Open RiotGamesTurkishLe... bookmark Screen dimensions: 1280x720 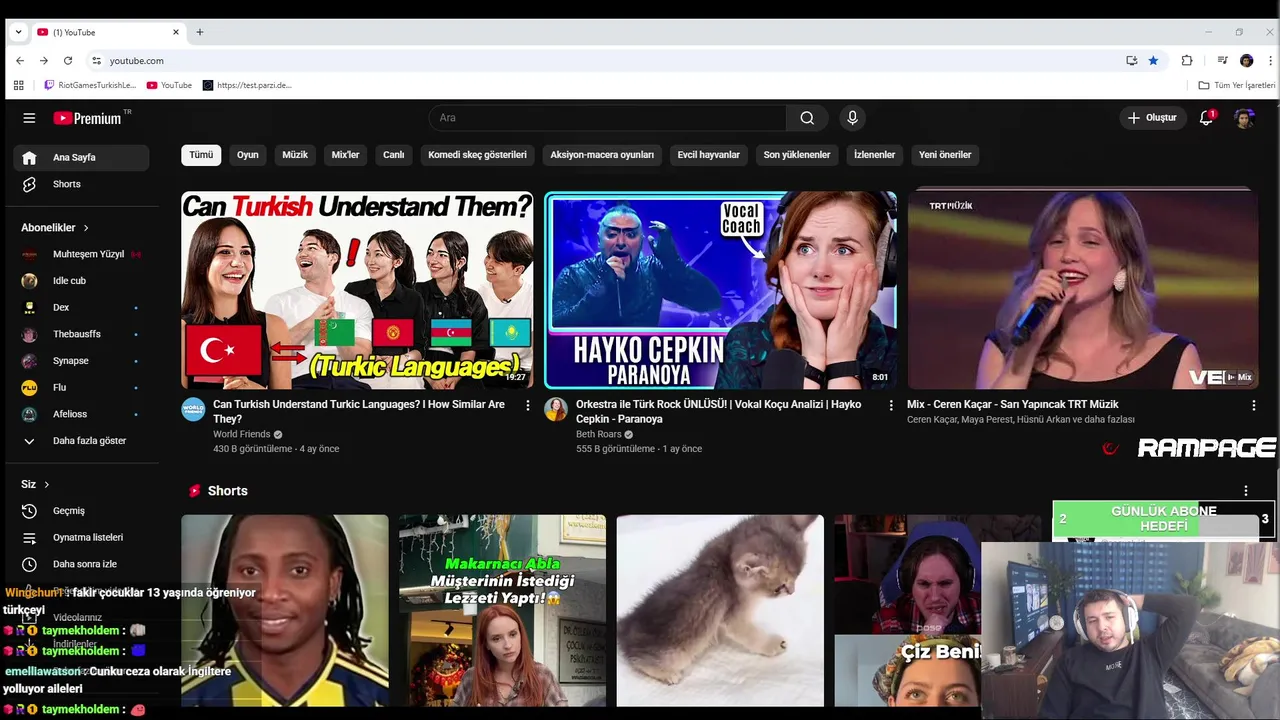[90, 85]
